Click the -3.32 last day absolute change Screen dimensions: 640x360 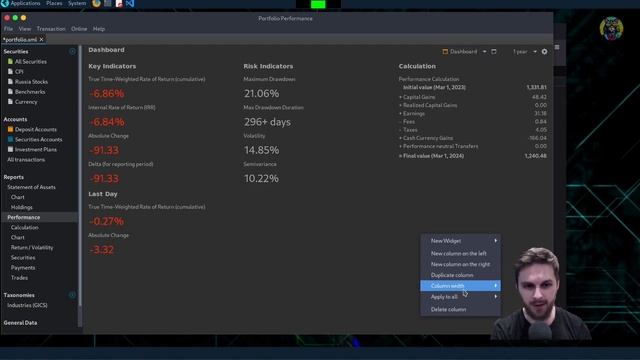click(101, 249)
